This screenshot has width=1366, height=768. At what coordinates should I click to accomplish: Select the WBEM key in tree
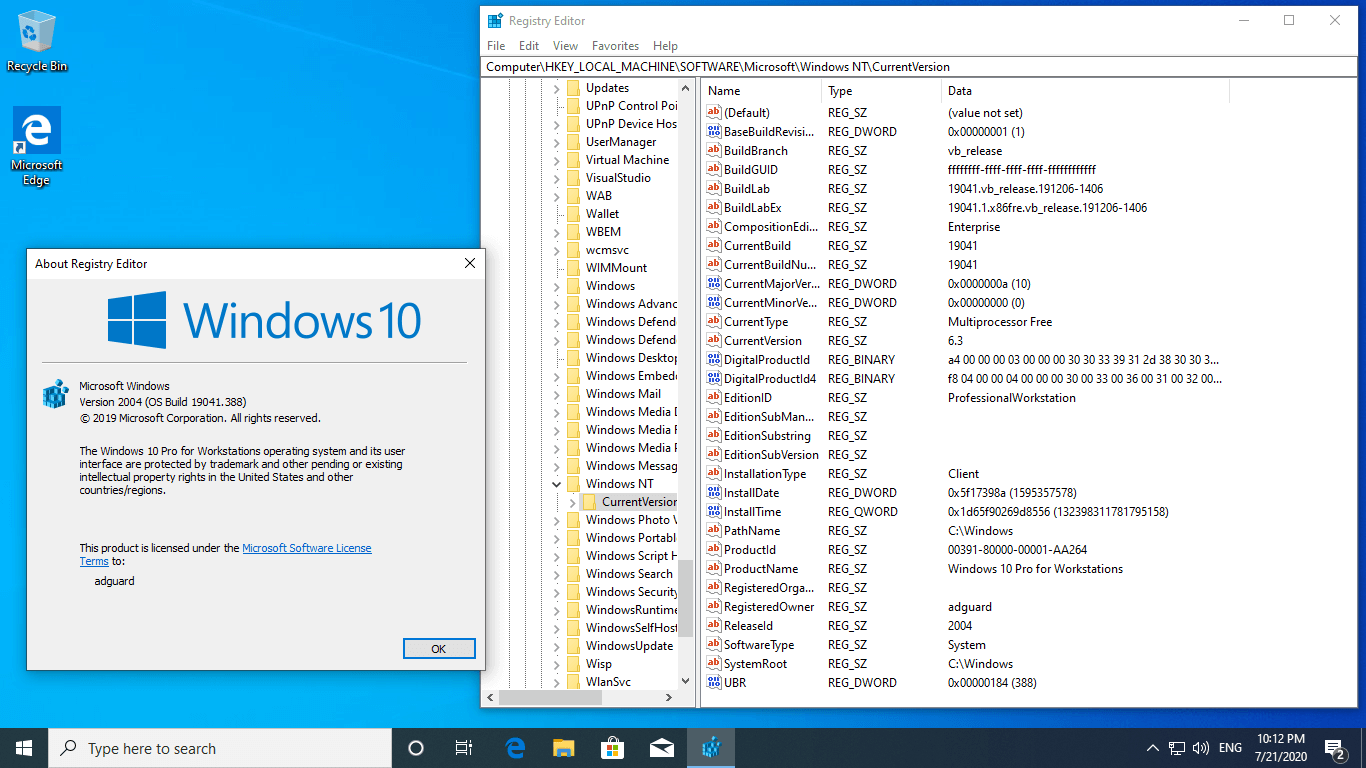pos(603,232)
